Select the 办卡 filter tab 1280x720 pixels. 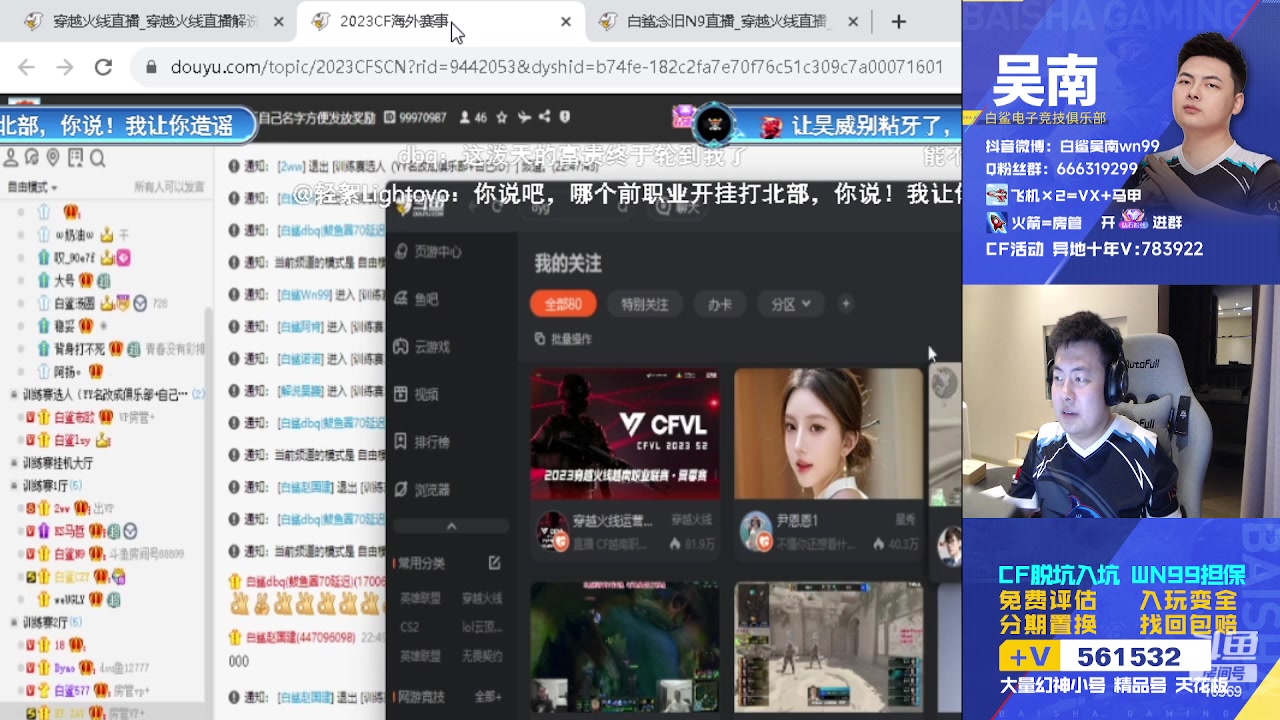point(720,304)
